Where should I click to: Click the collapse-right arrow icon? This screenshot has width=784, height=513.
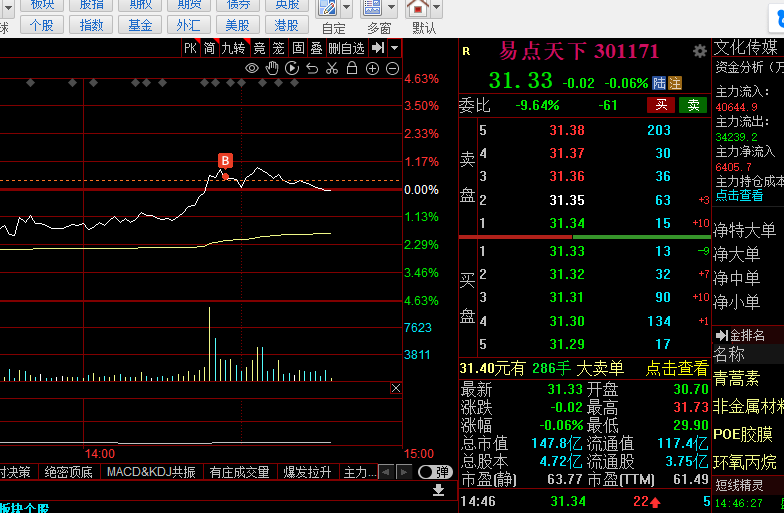(x=378, y=48)
